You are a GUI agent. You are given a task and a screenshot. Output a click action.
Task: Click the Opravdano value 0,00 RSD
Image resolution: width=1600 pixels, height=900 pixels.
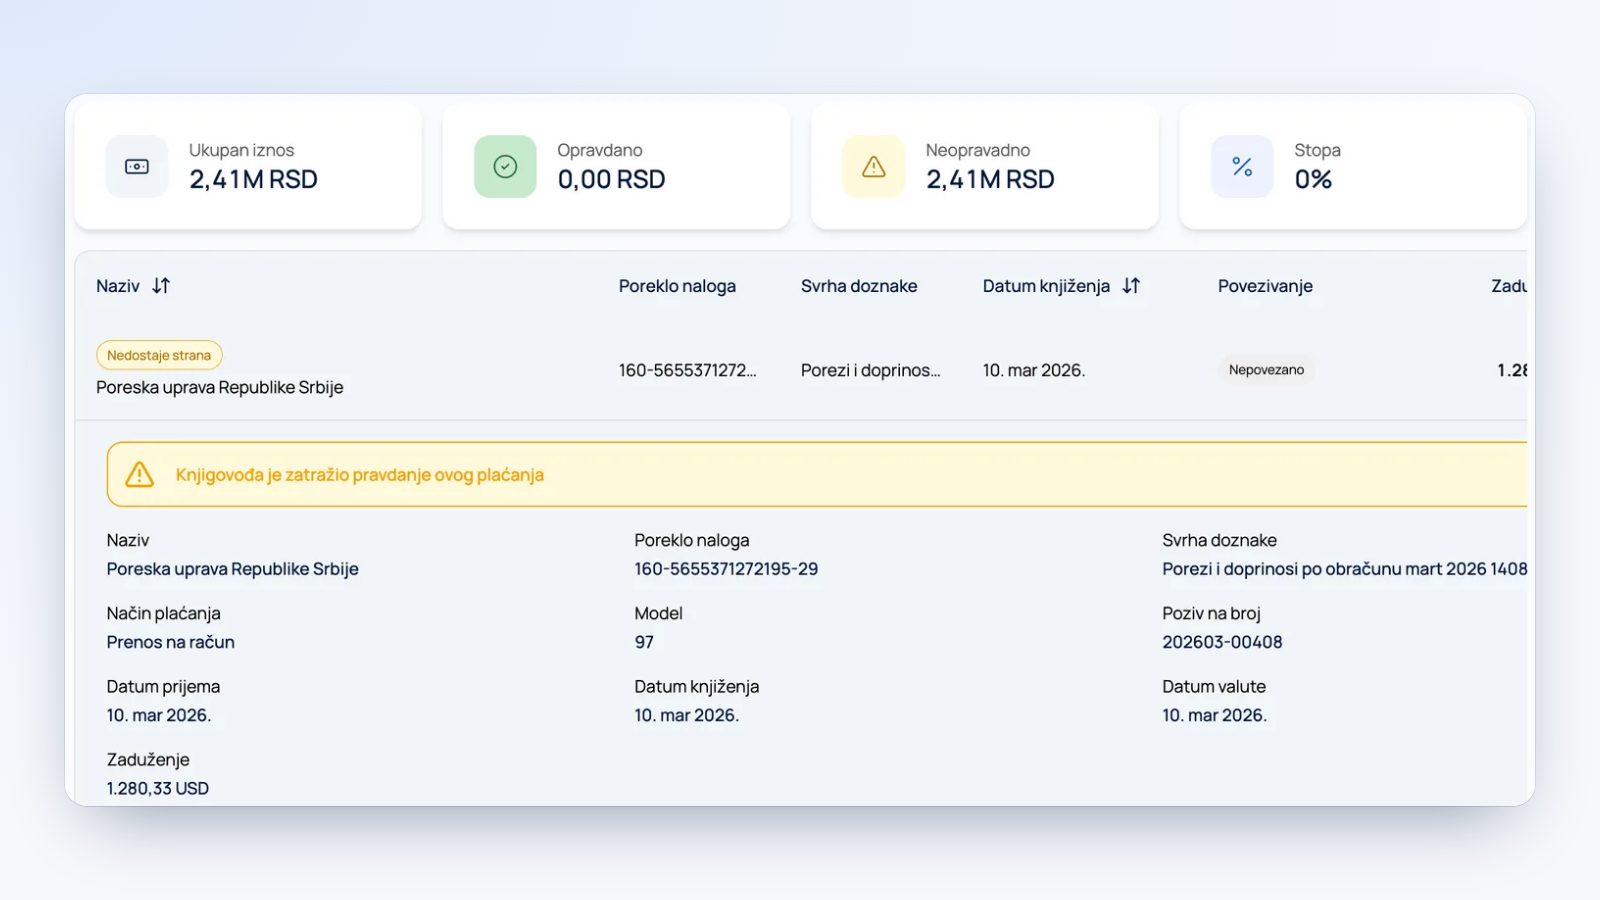(x=611, y=180)
